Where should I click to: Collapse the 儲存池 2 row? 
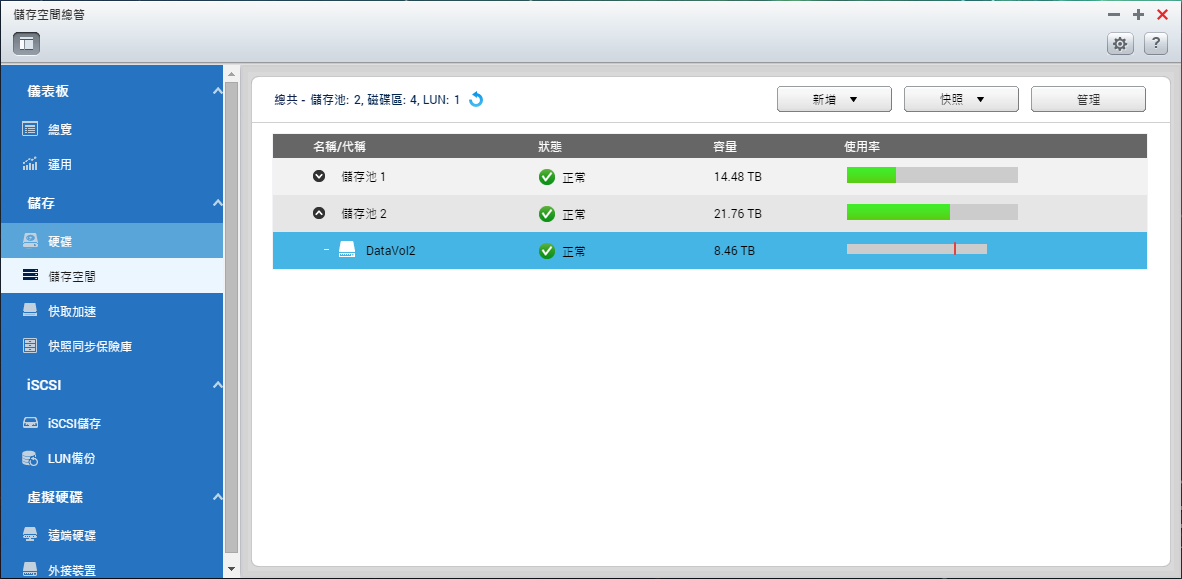(319, 213)
